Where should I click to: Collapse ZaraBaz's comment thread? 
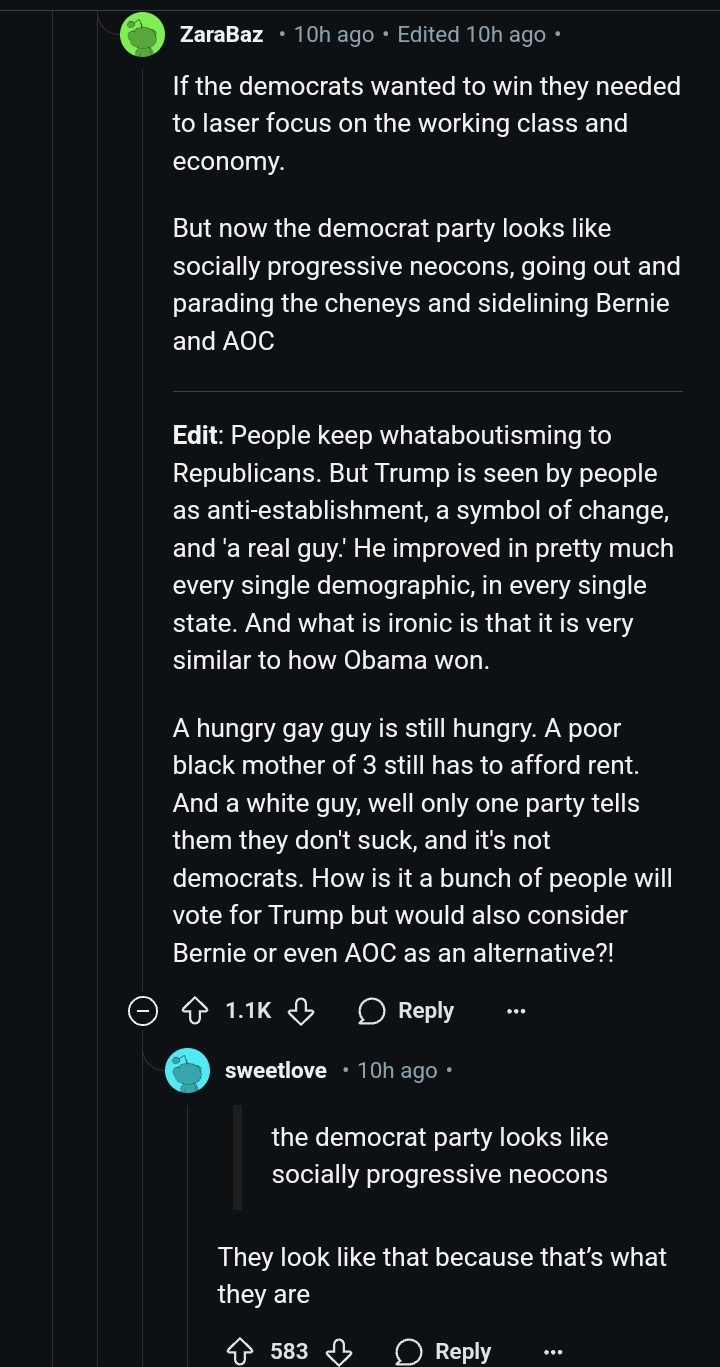point(142,1011)
